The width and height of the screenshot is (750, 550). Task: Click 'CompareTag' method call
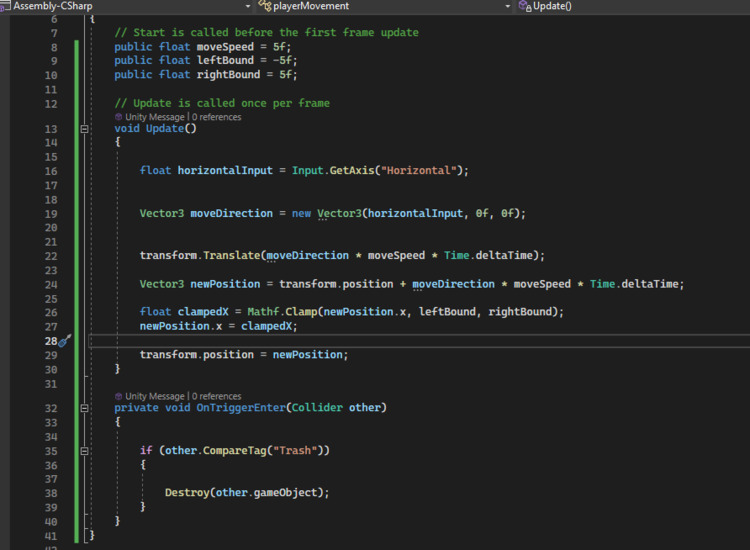pos(235,451)
